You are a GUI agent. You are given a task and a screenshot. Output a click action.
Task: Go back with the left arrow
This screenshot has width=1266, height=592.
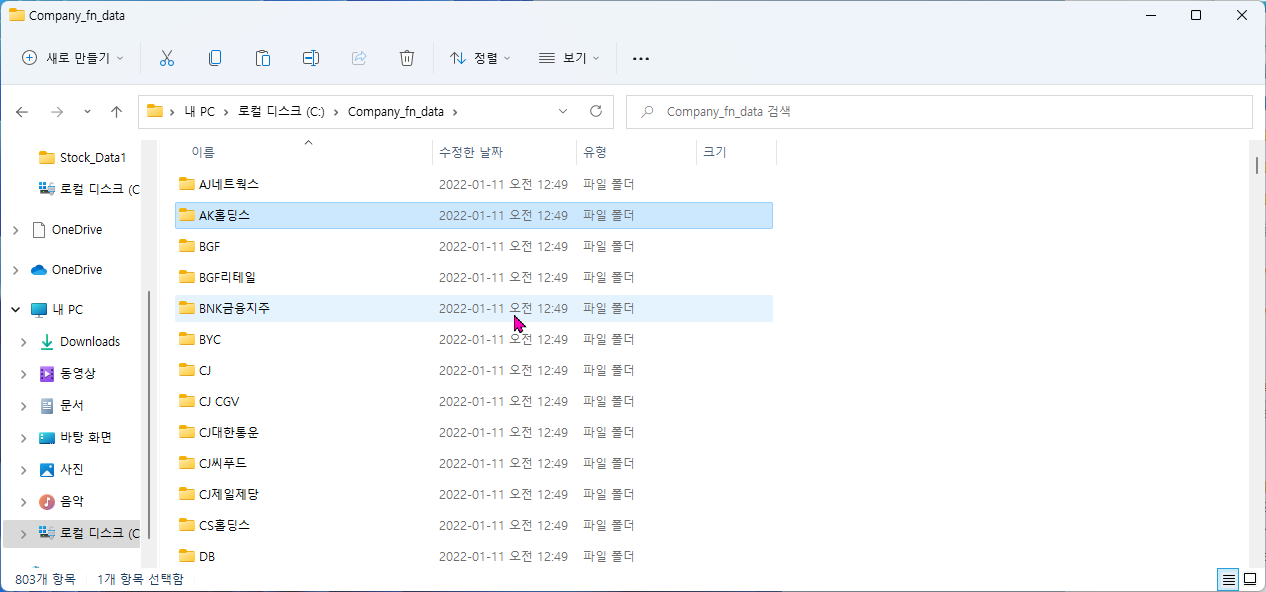coord(22,112)
